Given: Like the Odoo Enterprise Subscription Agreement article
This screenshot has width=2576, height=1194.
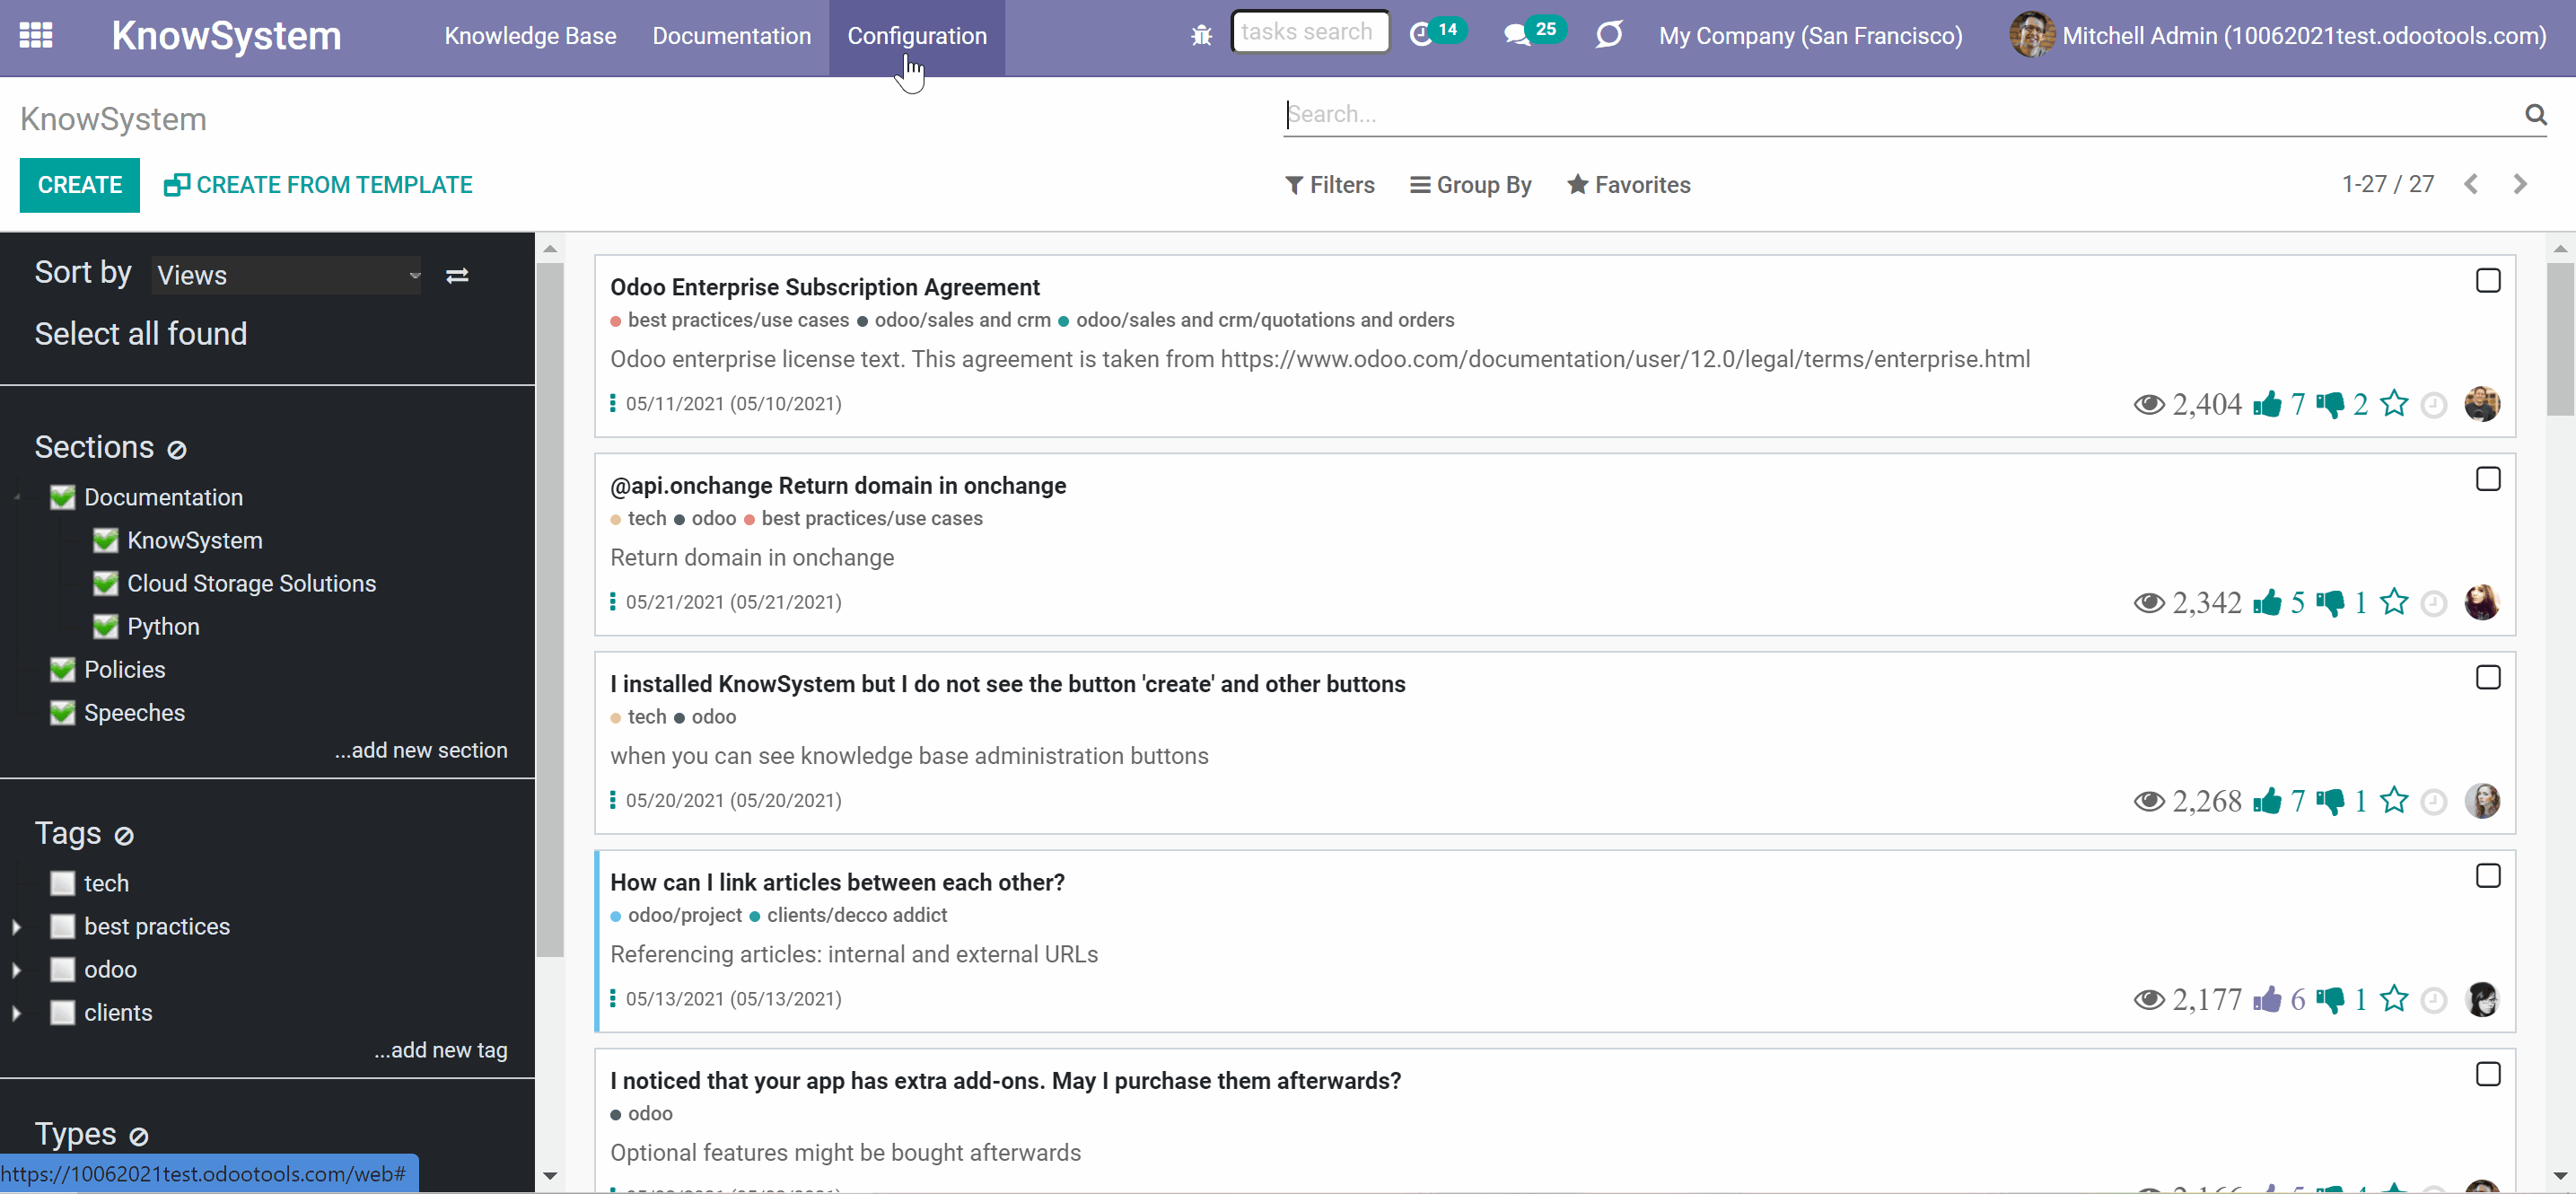Looking at the screenshot, I should coord(2267,404).
